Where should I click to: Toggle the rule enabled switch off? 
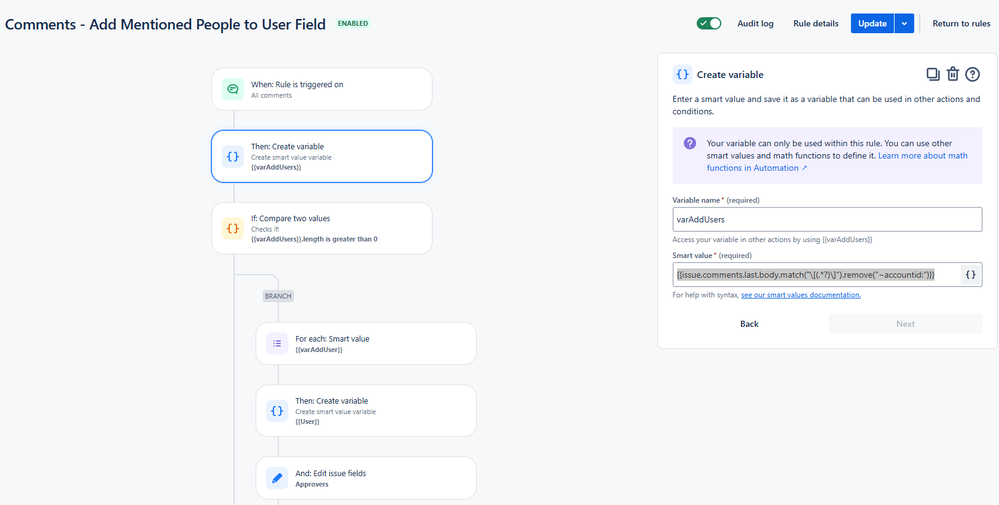coord(709,24)
